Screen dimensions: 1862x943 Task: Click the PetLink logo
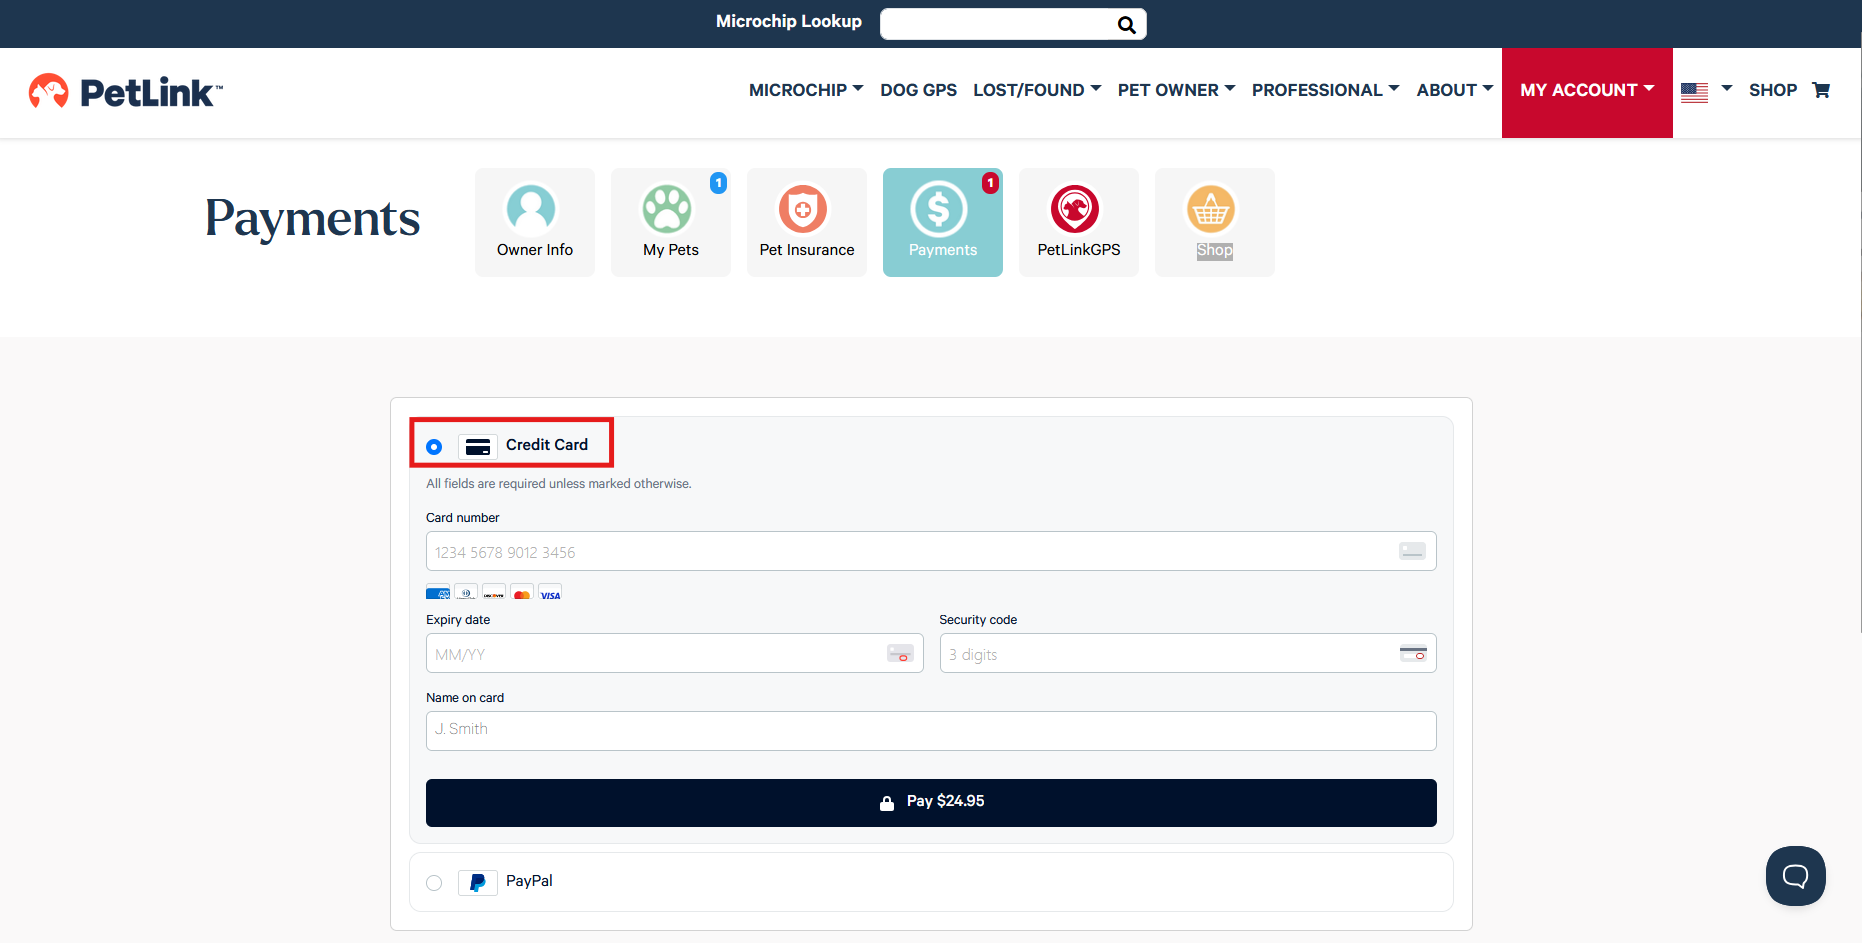click(125, 92)
